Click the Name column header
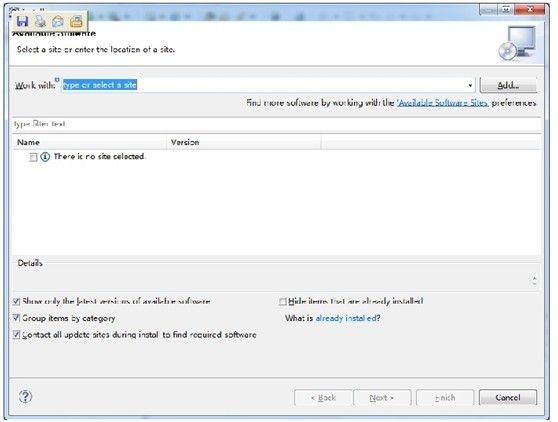The width and height of the screenshot is (558, 422). (x=89, y=142)
